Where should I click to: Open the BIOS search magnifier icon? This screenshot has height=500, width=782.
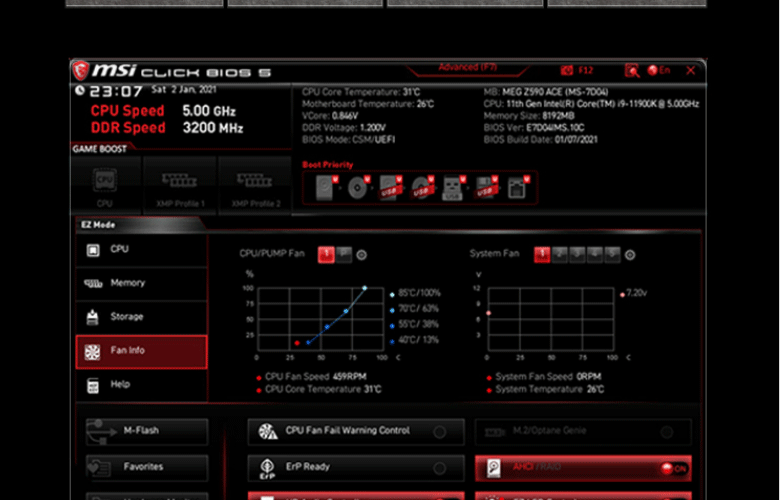pyautogui.click(x=632, y=70)
